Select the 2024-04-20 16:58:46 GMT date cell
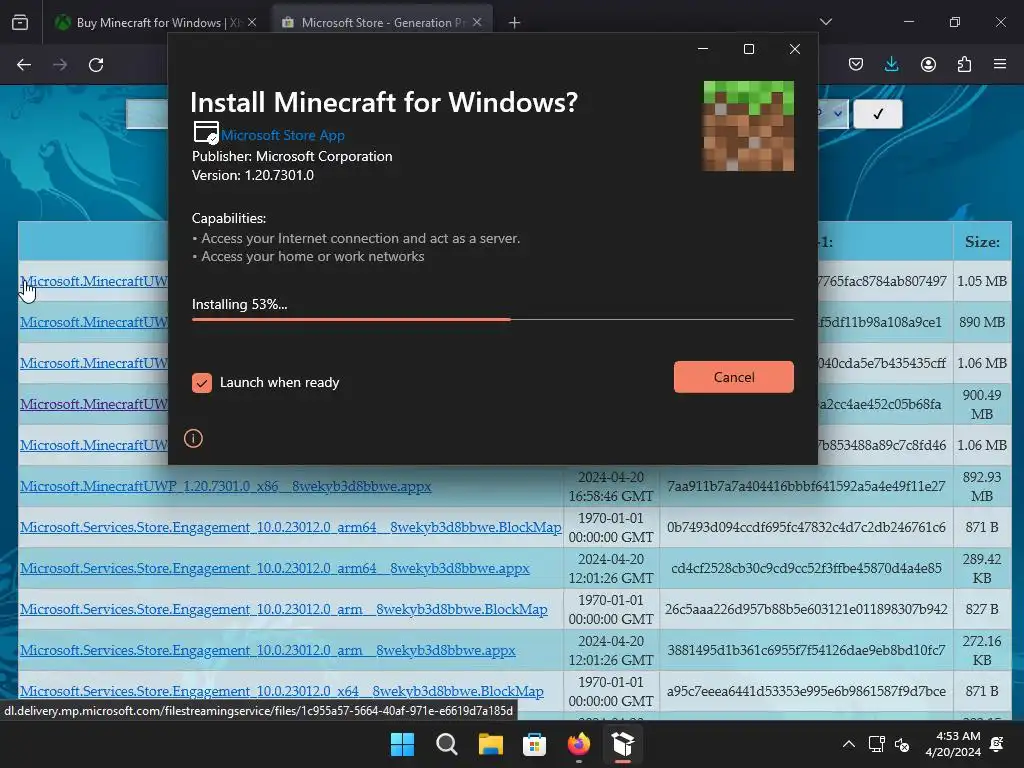Image resolution: width=1024 pixels, height=768 pixels. tap(611, 487)
